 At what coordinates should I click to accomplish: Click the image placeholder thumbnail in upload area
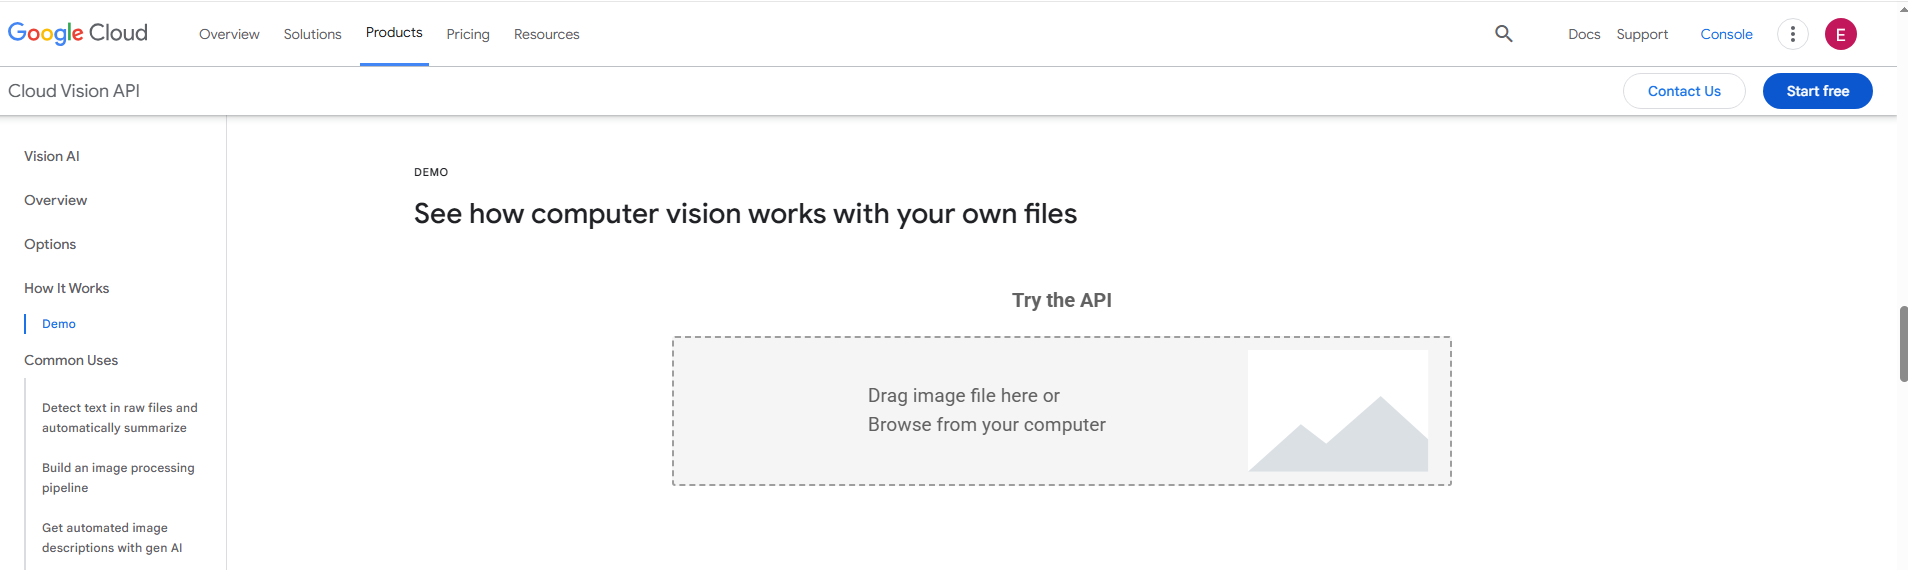(1338, 410)
